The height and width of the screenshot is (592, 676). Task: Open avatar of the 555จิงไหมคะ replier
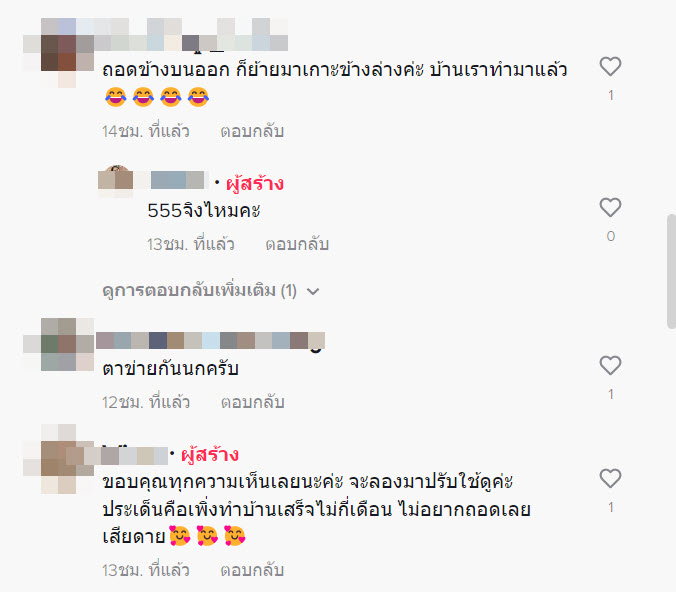(116, 181)
